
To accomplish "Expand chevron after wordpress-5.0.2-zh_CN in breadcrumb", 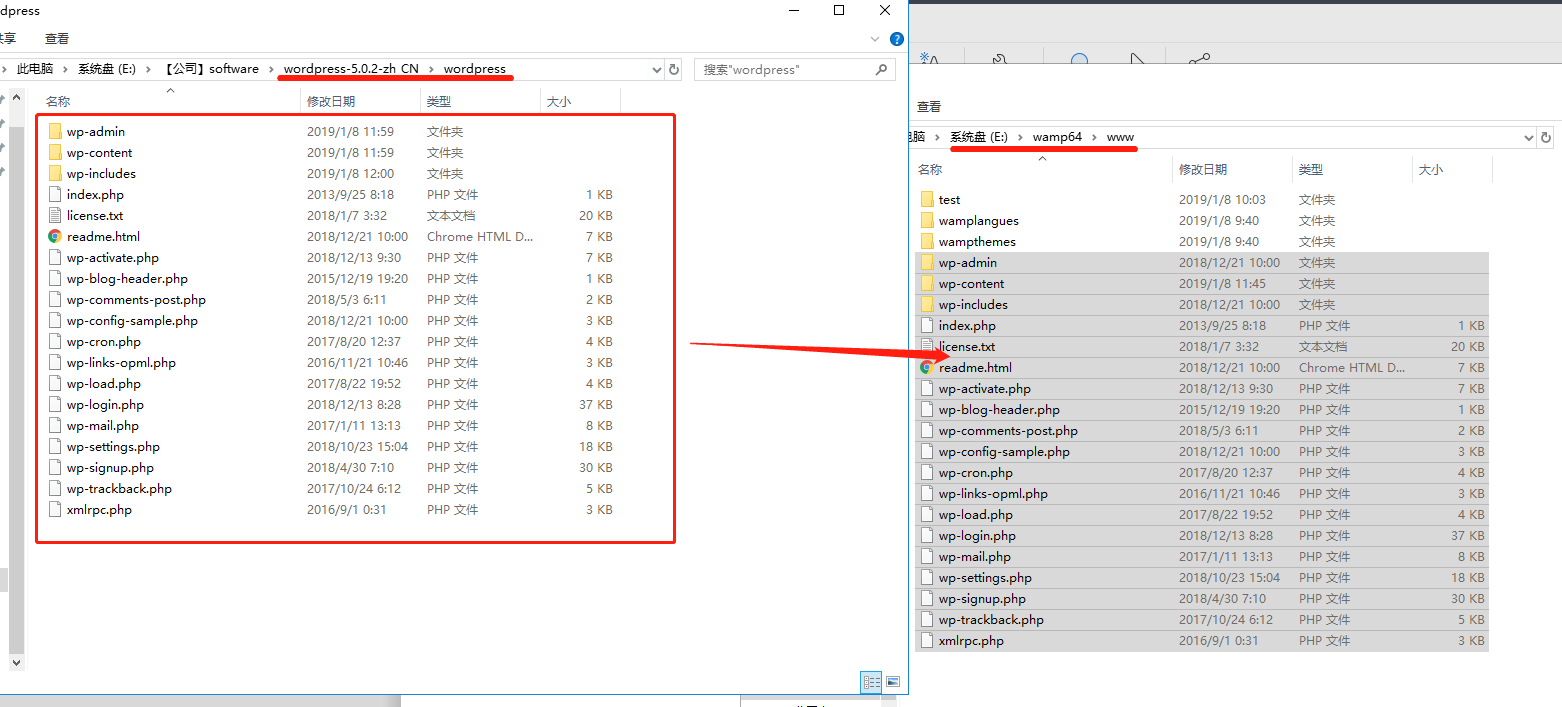I will [431, 69].
